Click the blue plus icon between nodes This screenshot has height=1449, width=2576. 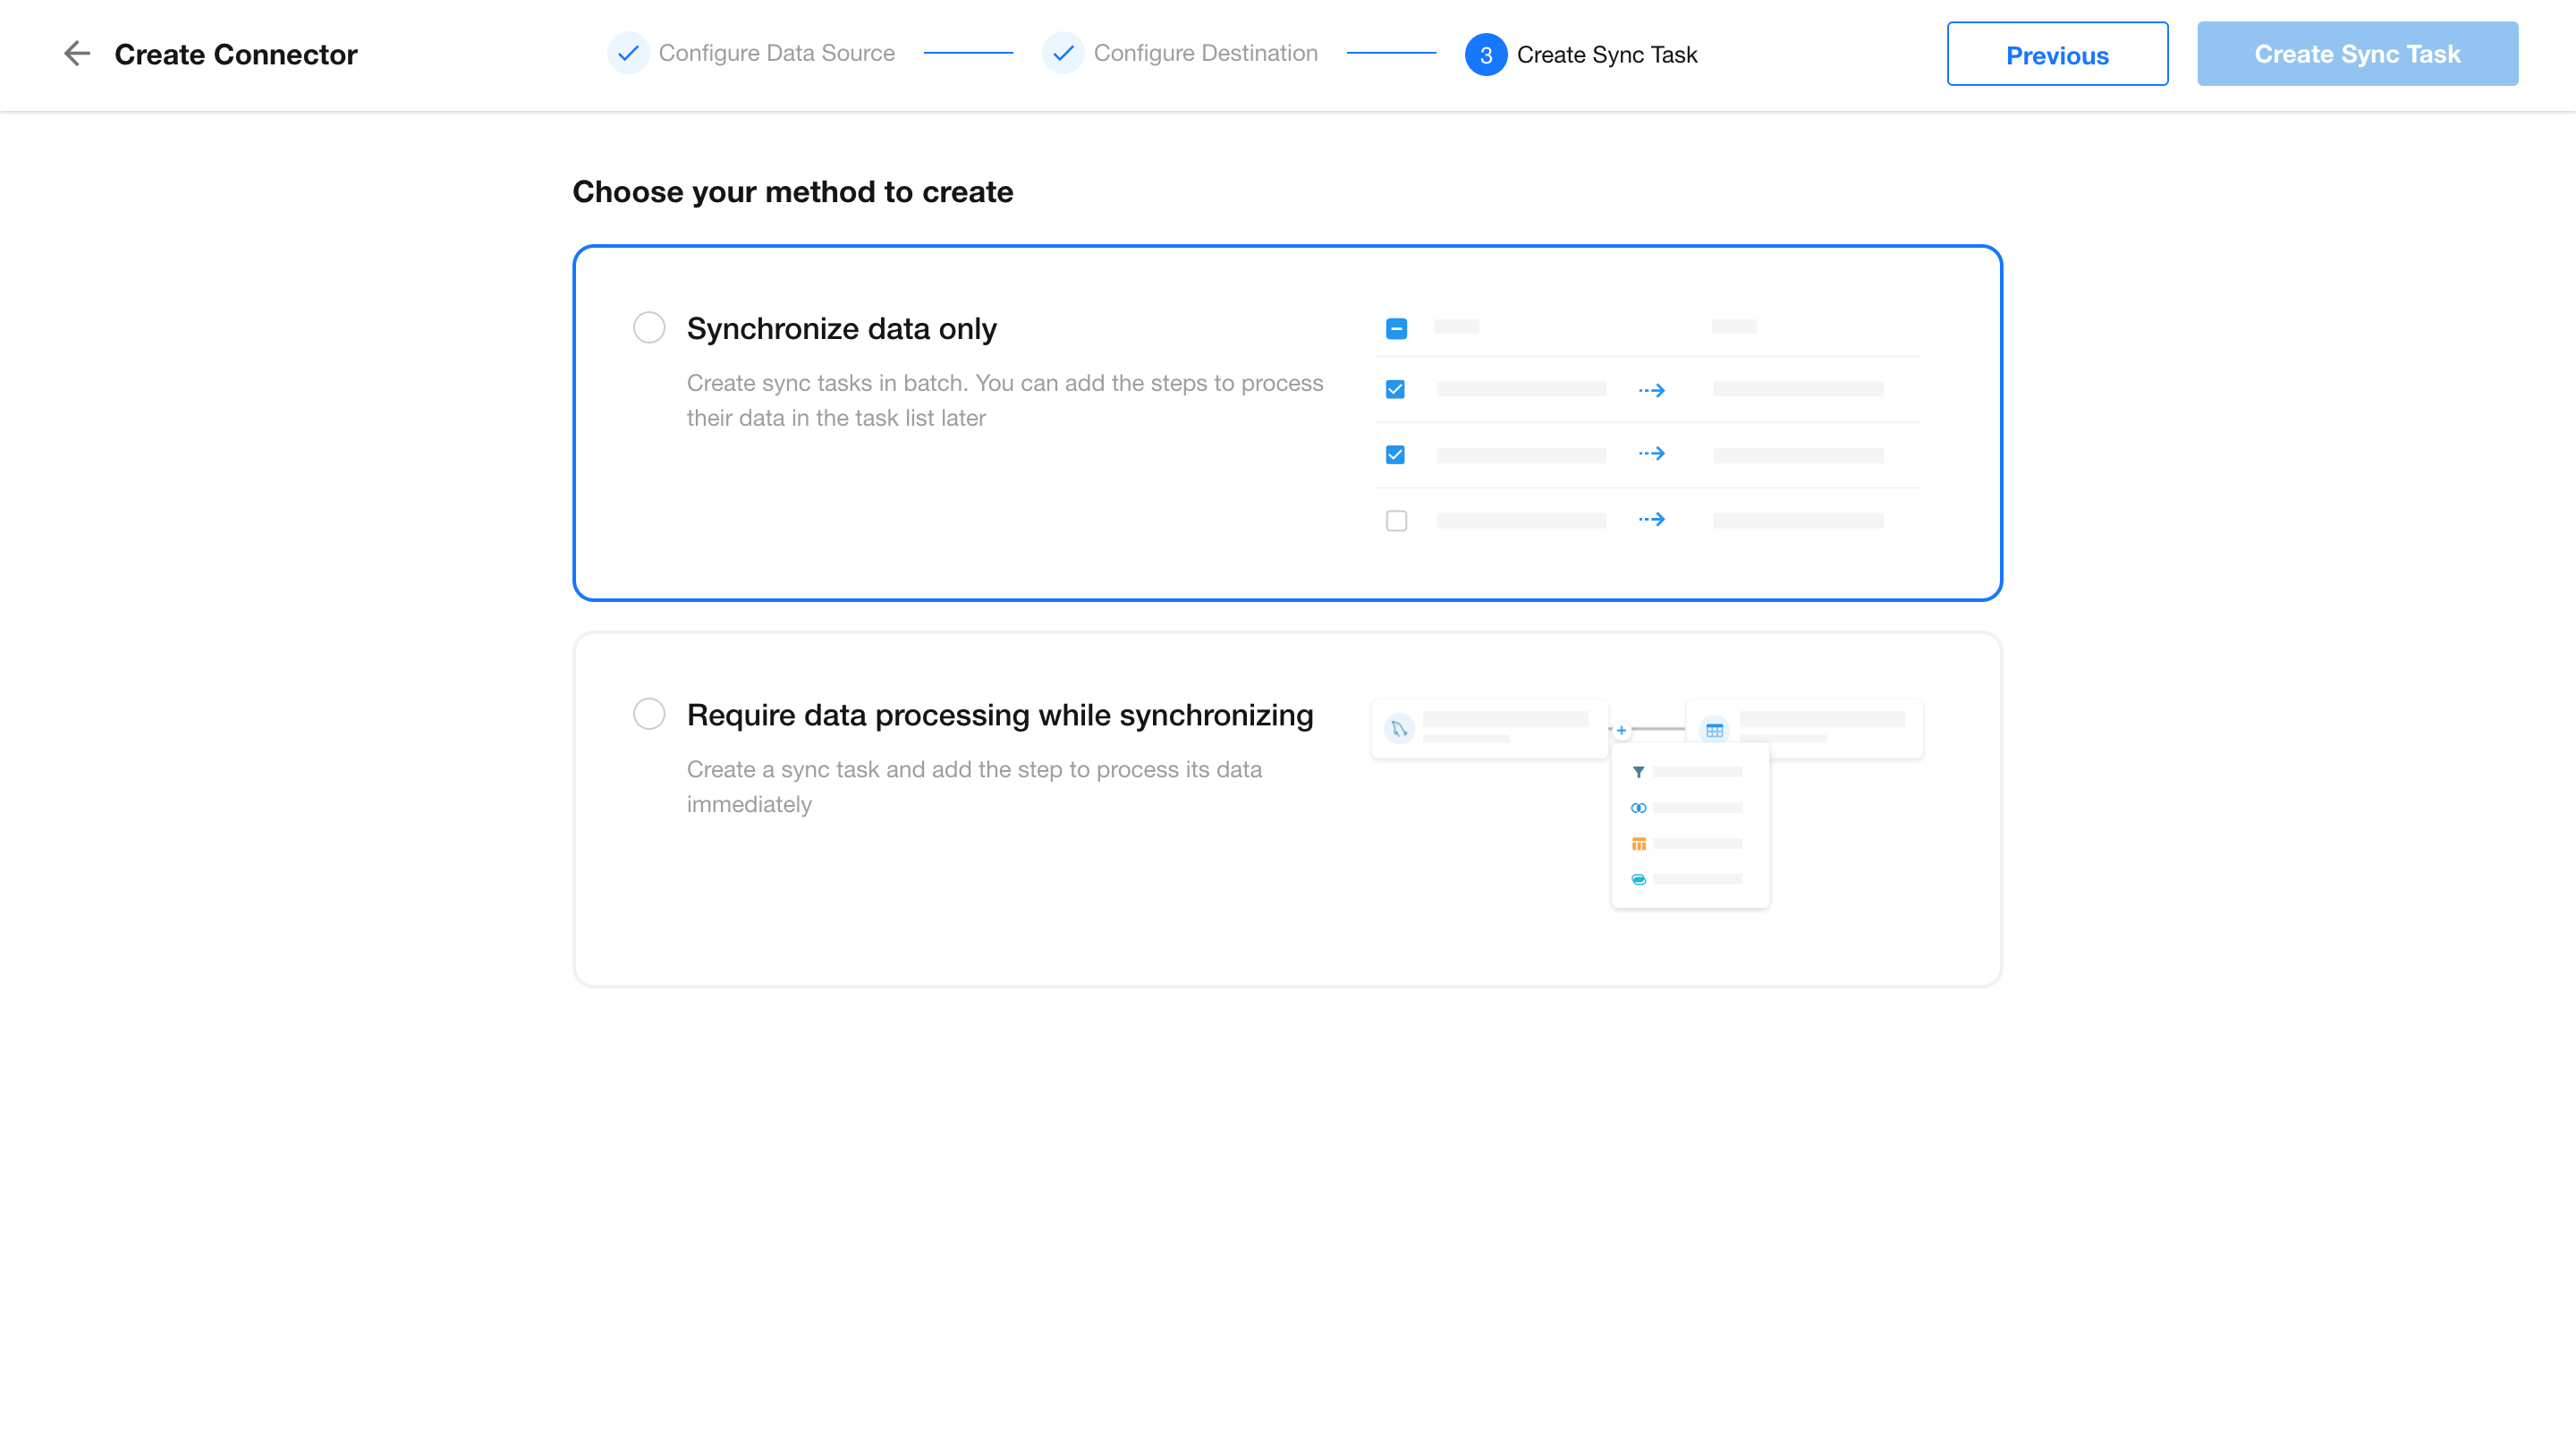[x=1621, y=730]
